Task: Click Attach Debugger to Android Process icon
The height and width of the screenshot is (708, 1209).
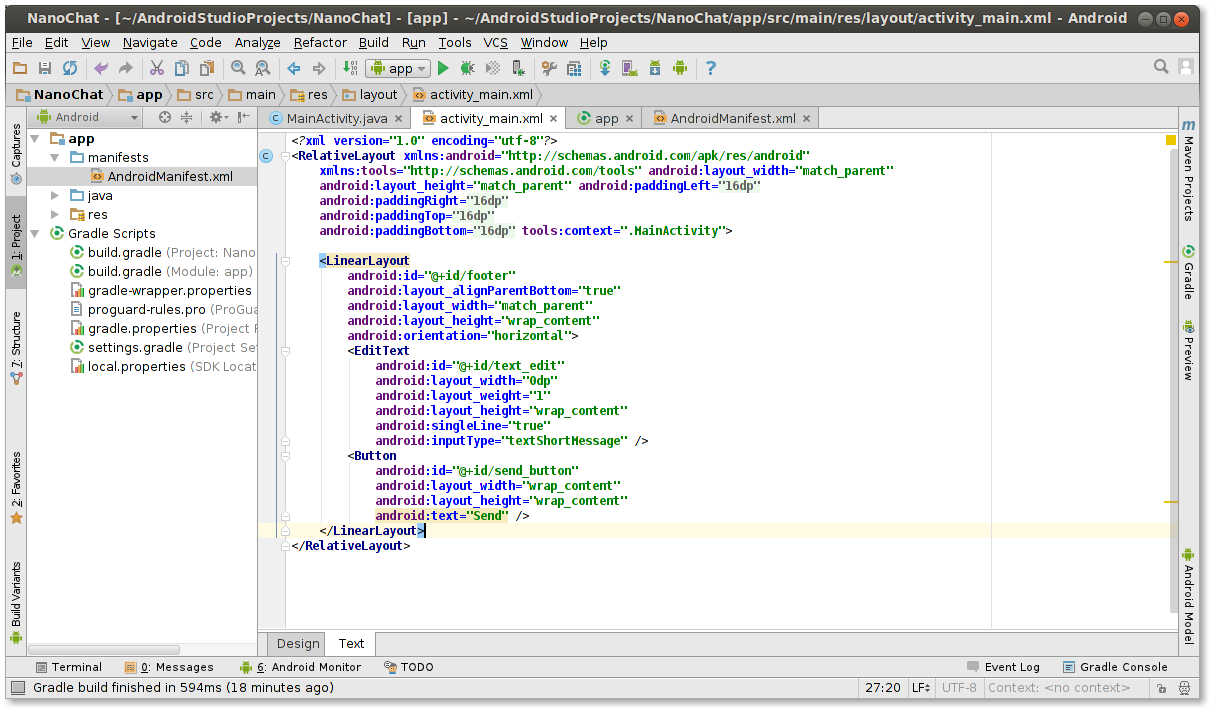Action: (x=518, y=68)
